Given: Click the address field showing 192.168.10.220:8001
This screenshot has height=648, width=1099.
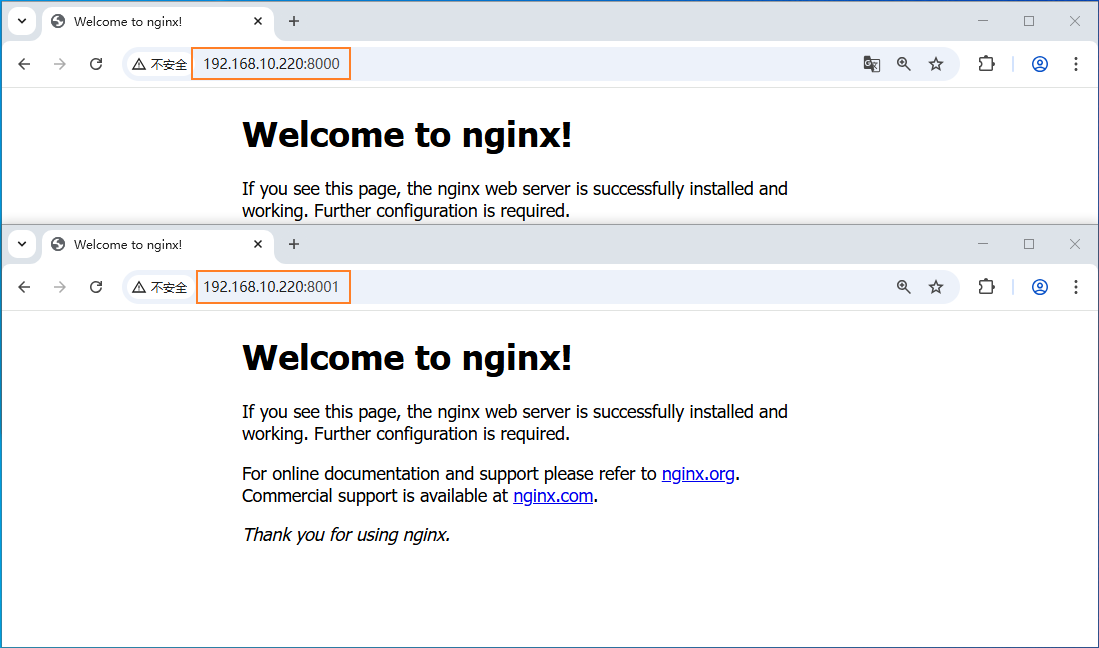Looking at the screenshot, I should (273, 287).
